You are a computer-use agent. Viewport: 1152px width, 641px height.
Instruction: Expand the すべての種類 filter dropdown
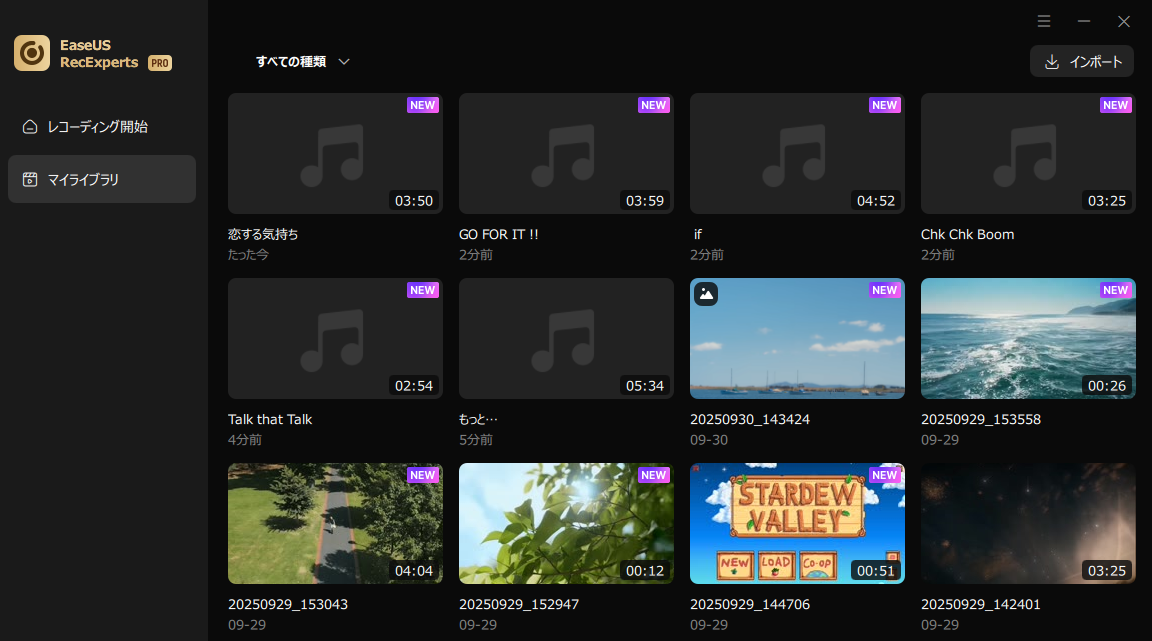302,62
